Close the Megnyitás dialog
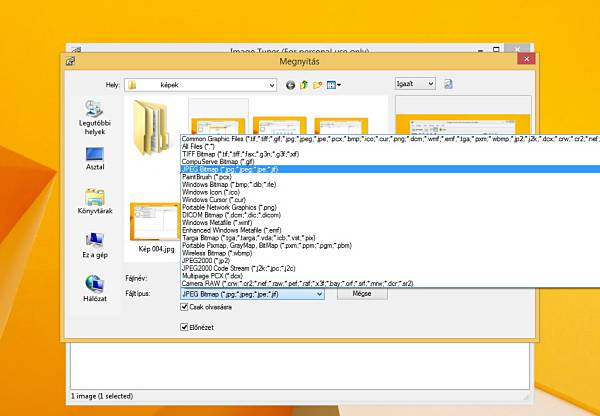Image resolution: width=600 pixels, height=416 pixels. pyautogui.click(x=526, y=59)
